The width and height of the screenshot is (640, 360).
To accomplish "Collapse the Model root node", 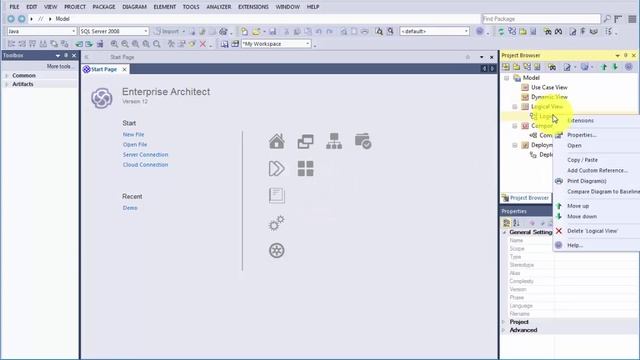I will click(507, 78).
